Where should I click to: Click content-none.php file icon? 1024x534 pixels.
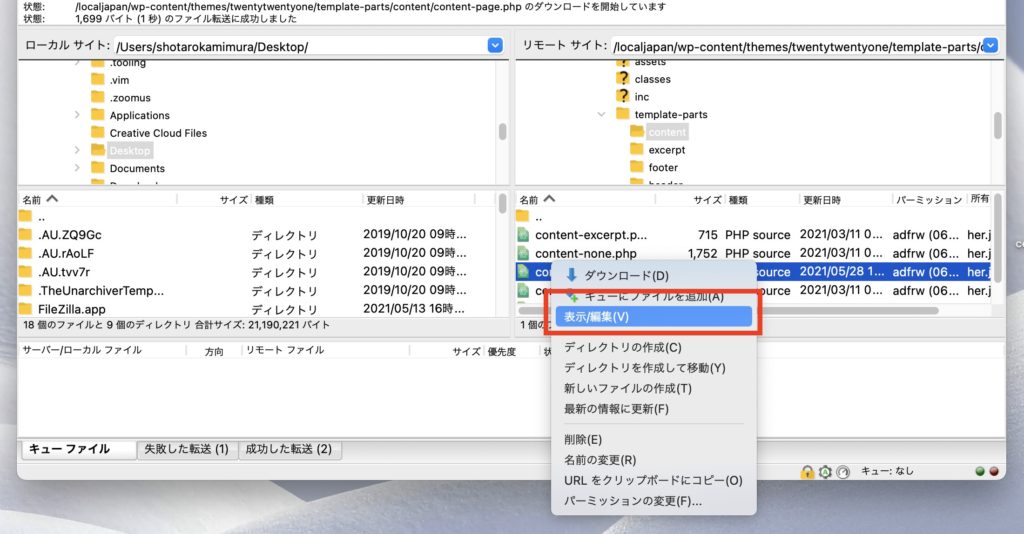click(523, 253)
